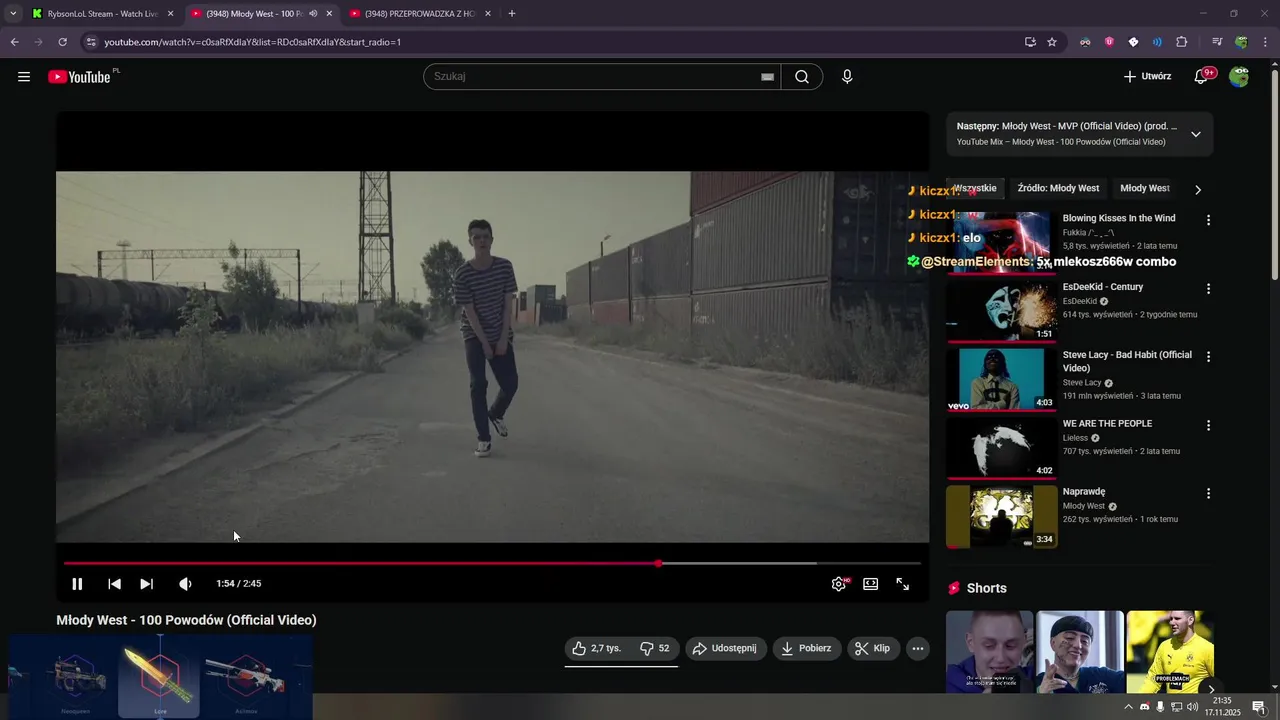Open more actions ellipsis under video

point(918,648)
